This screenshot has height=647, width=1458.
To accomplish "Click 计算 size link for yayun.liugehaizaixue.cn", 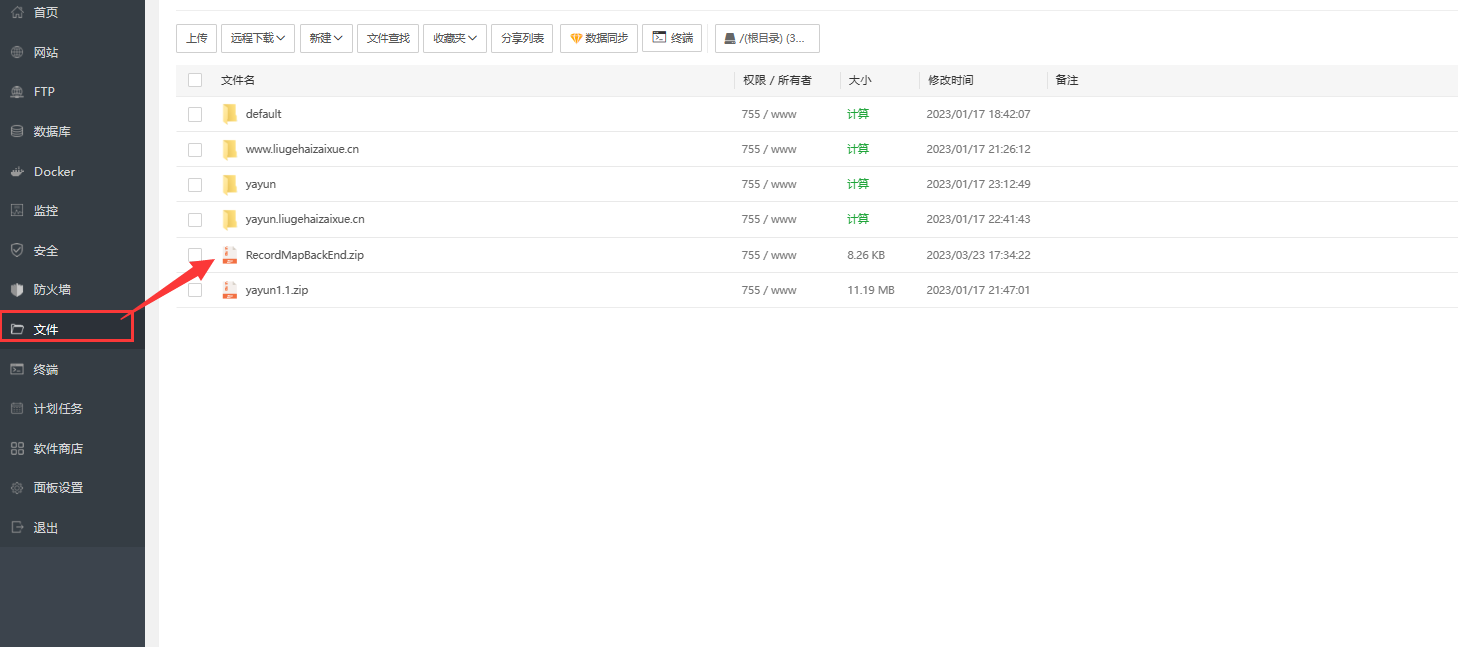I will point(858,219).
